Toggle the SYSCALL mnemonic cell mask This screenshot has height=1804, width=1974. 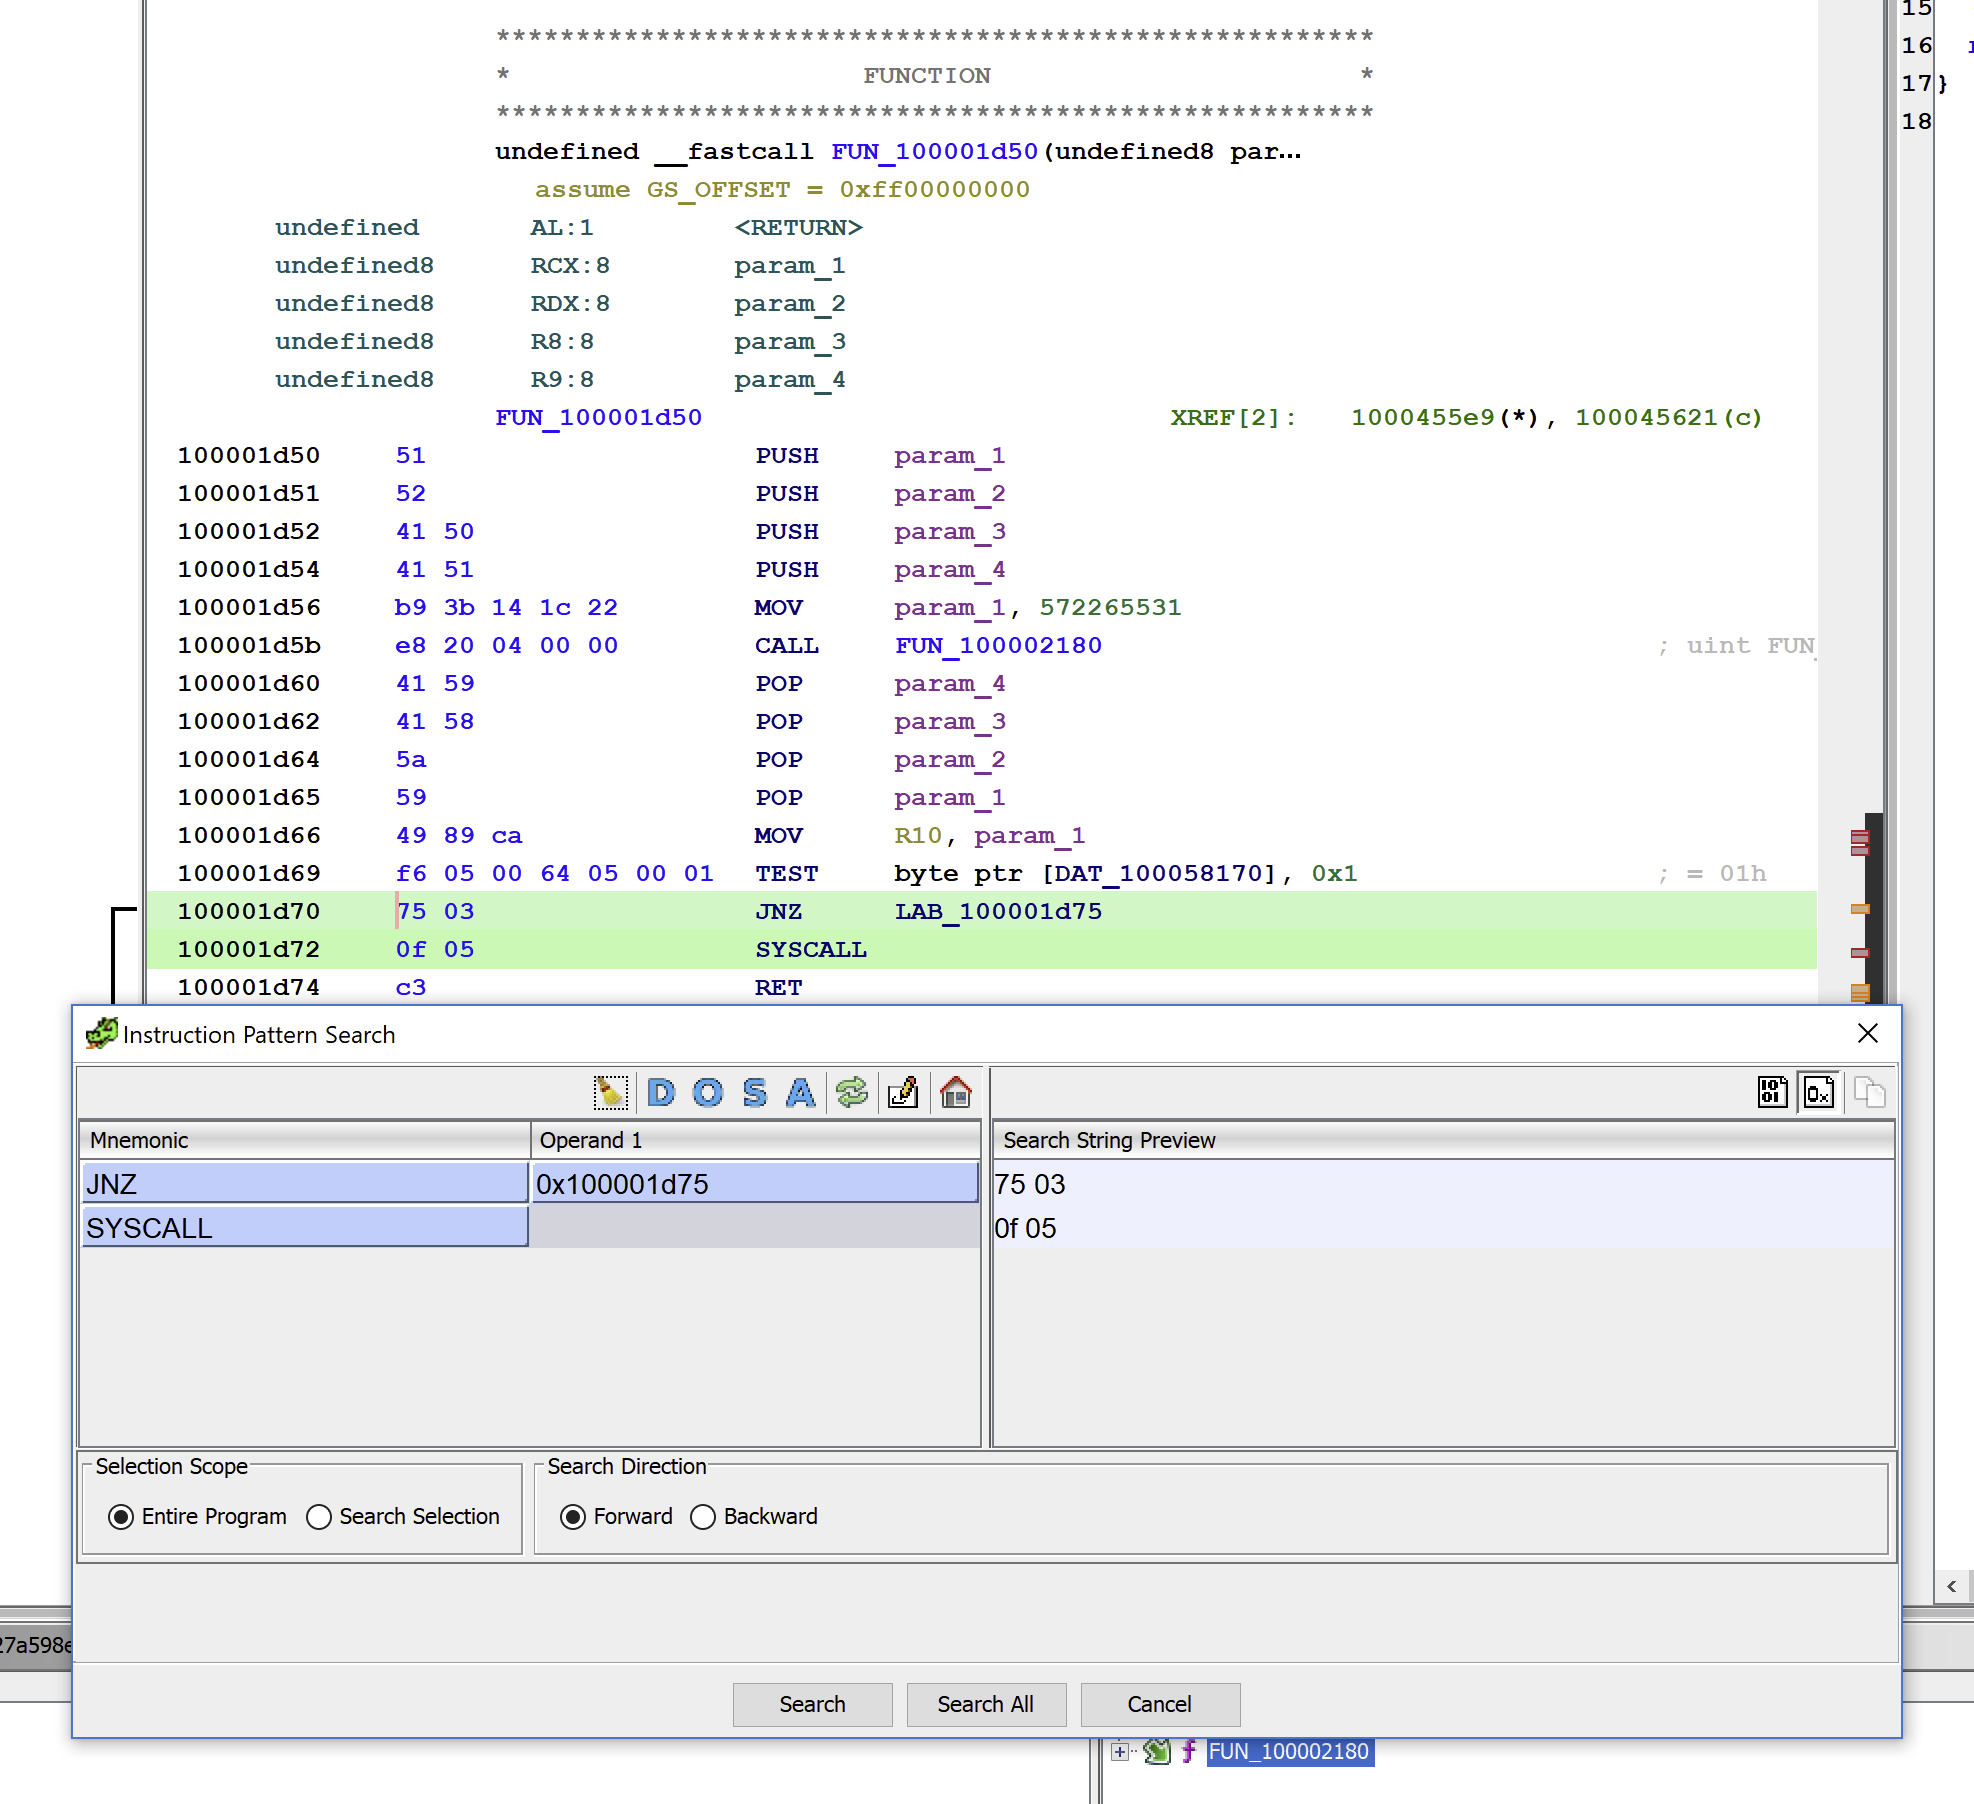305,1228
